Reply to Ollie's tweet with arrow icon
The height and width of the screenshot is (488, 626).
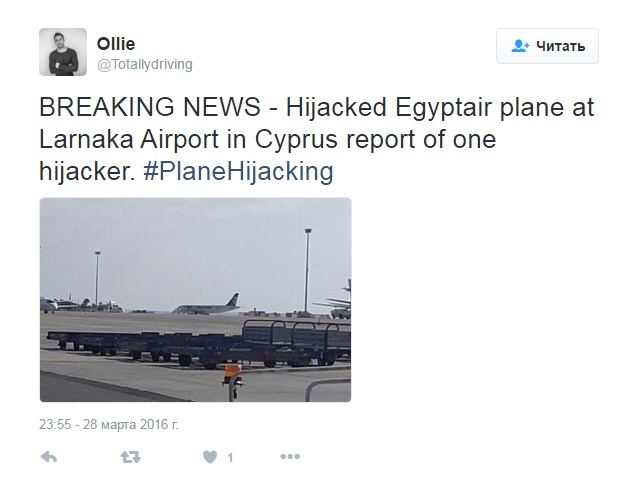click(x=48, y=457)
